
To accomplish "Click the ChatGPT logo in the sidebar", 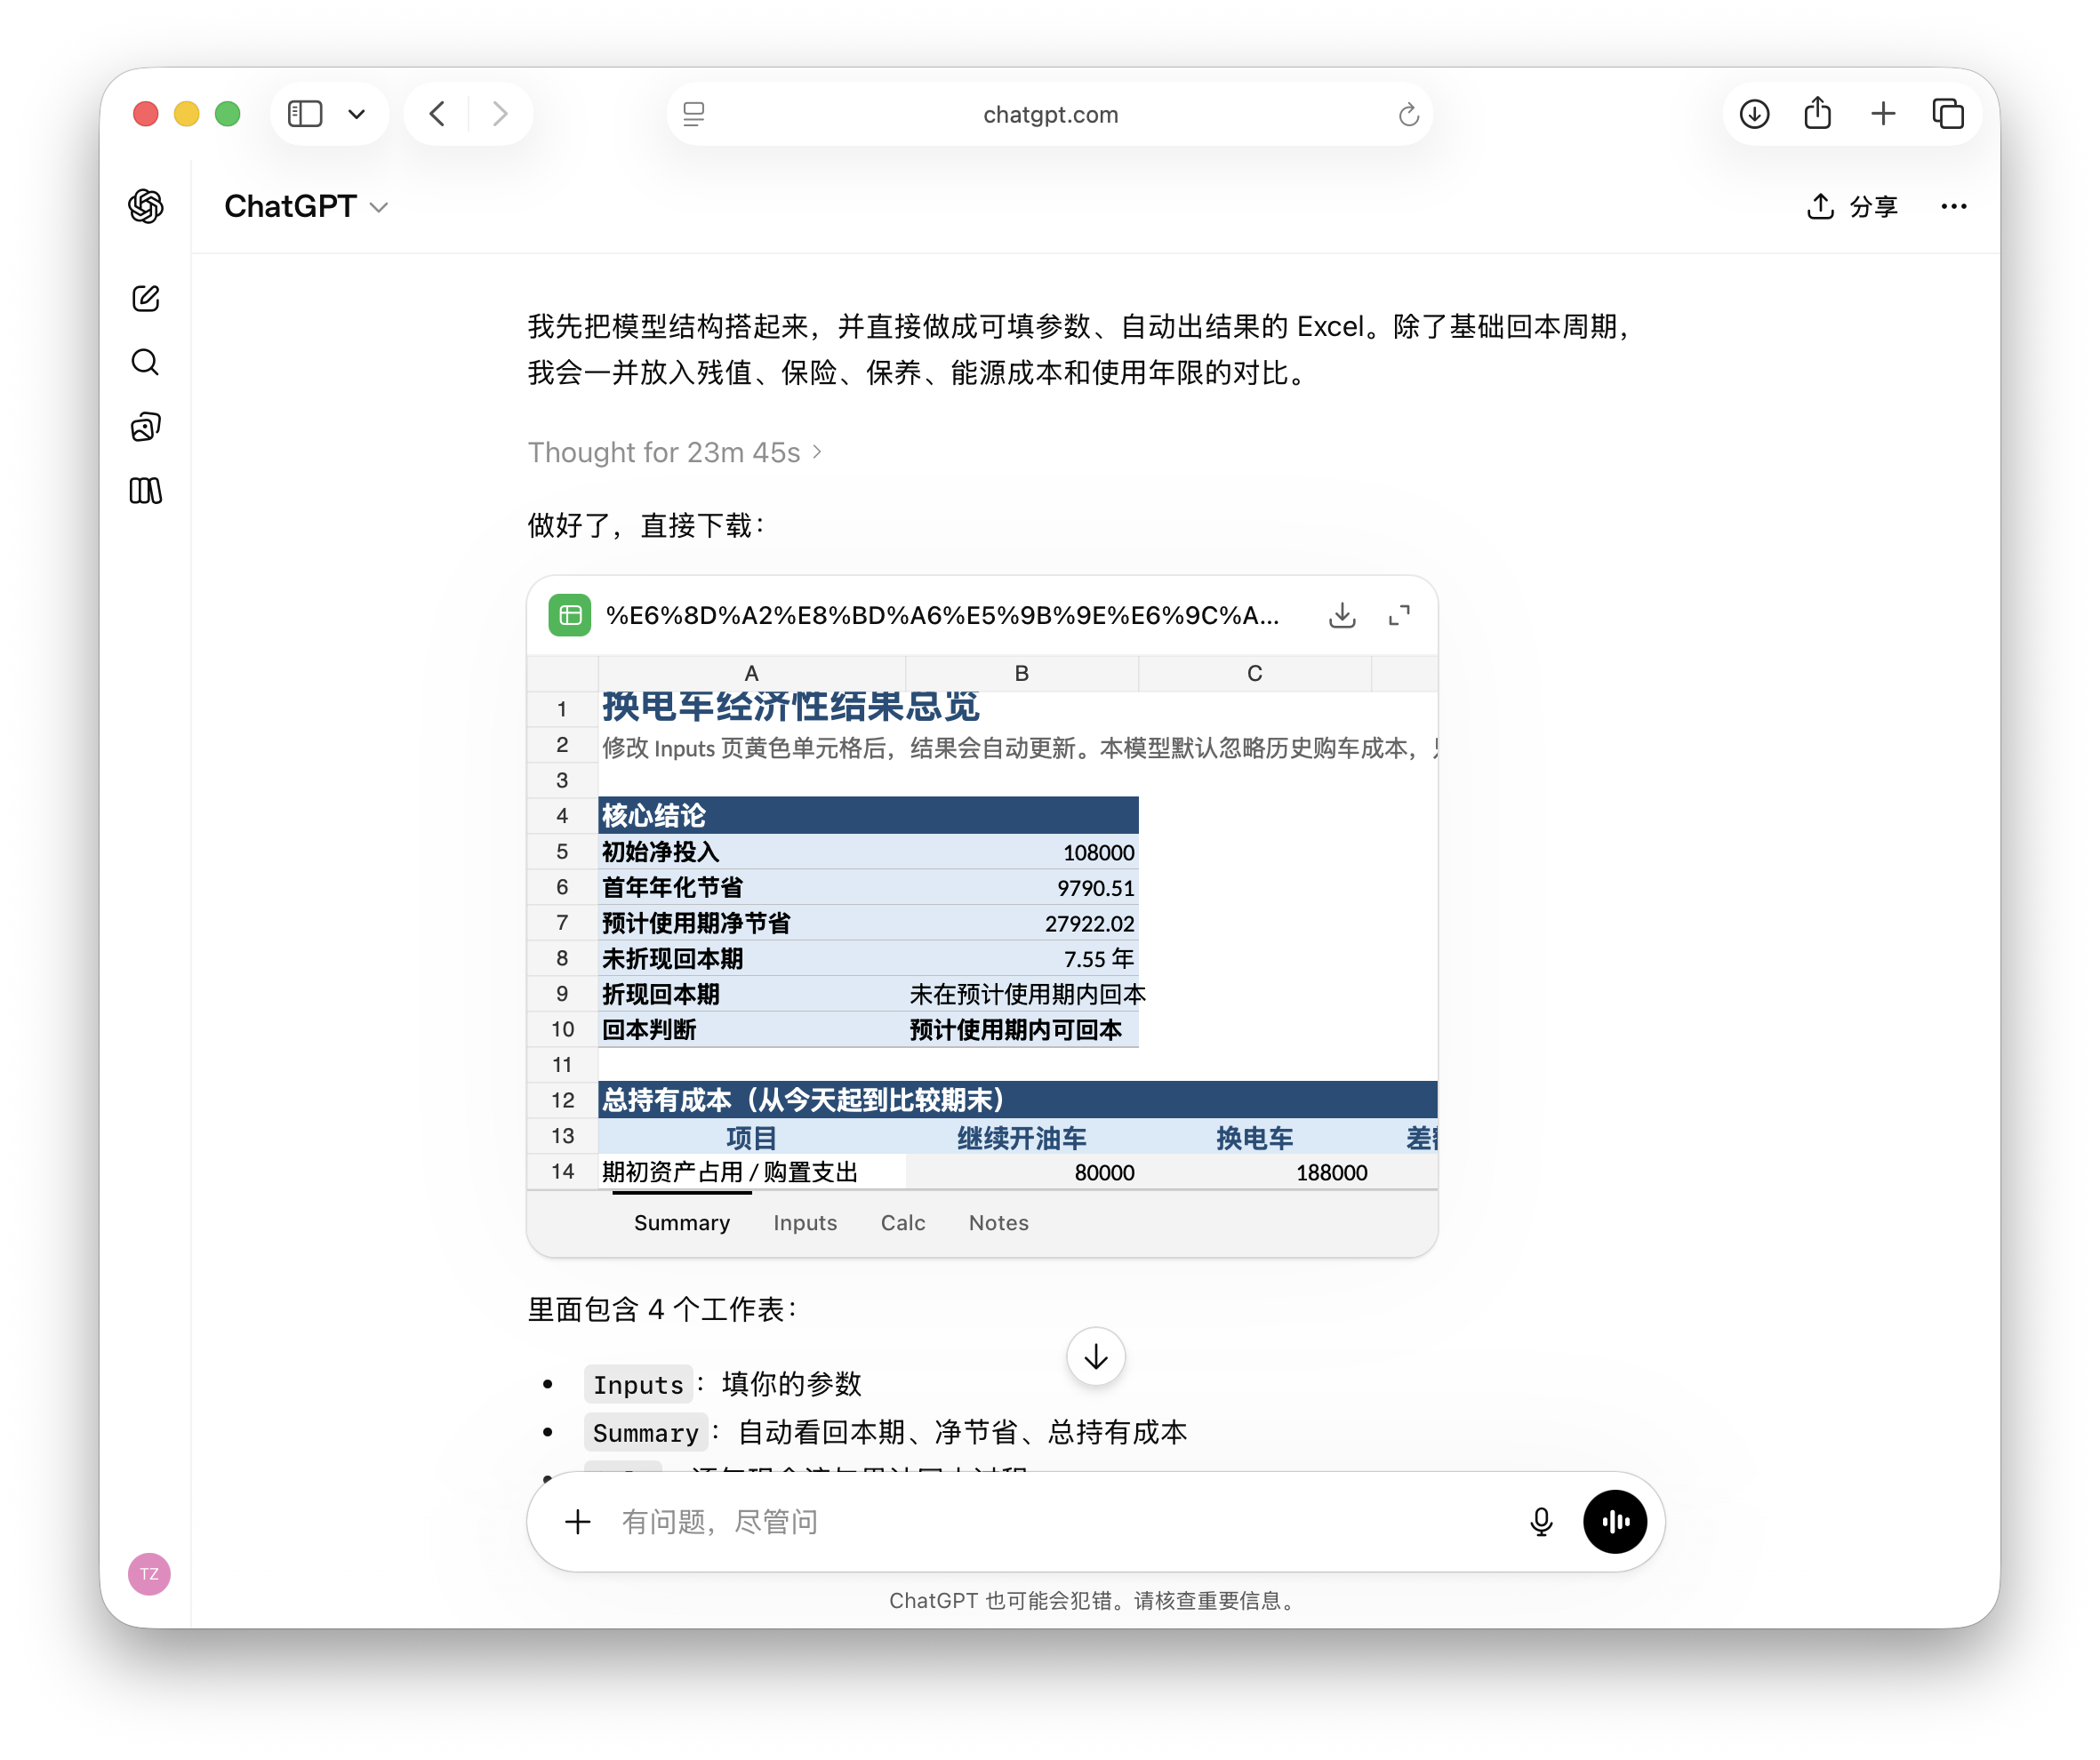I will coord(146,206).
